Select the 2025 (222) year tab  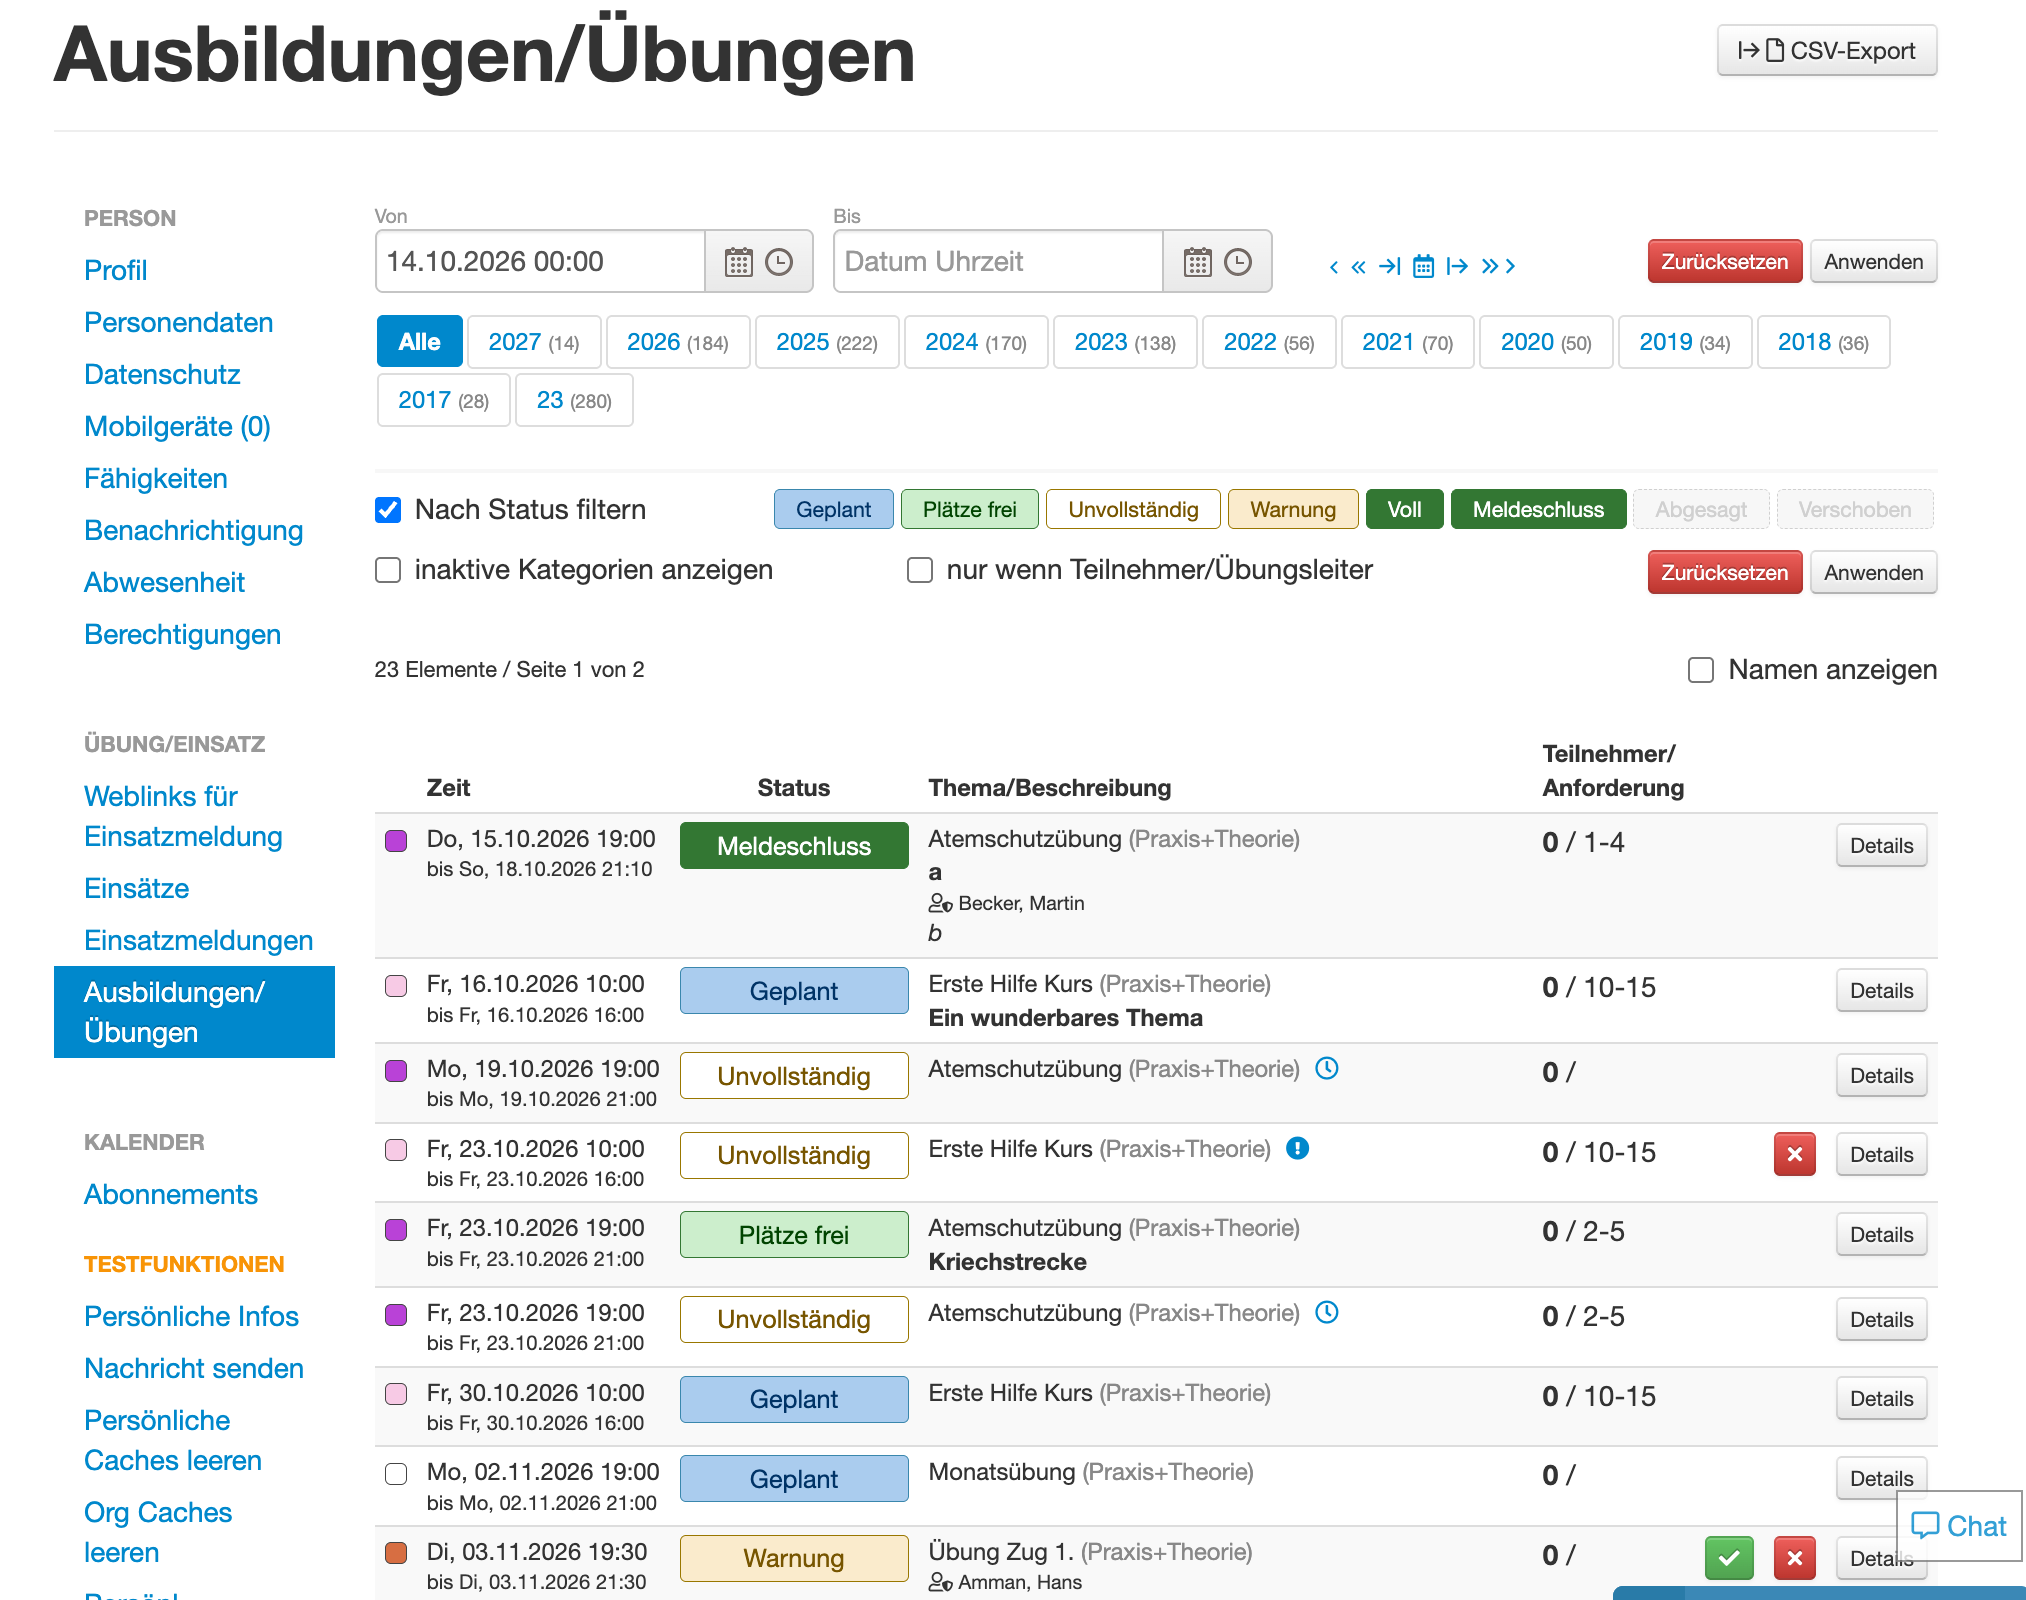[x=826, y=342]
